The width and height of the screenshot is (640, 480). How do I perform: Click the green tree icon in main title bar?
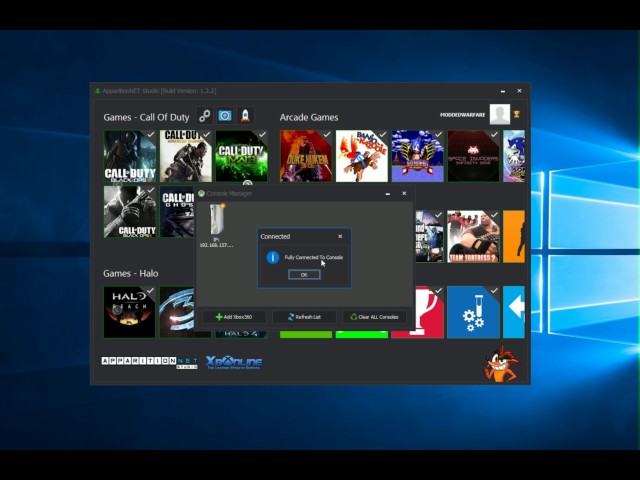pos(98,91)
